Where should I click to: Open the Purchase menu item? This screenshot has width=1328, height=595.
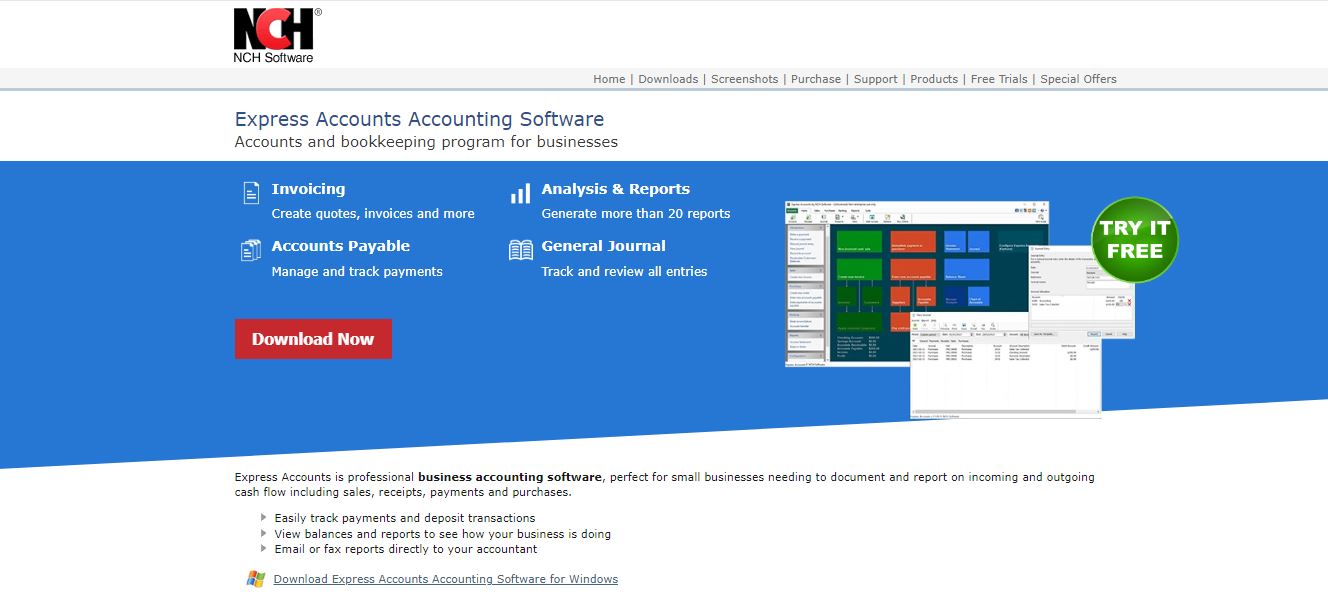click(816, 79)
